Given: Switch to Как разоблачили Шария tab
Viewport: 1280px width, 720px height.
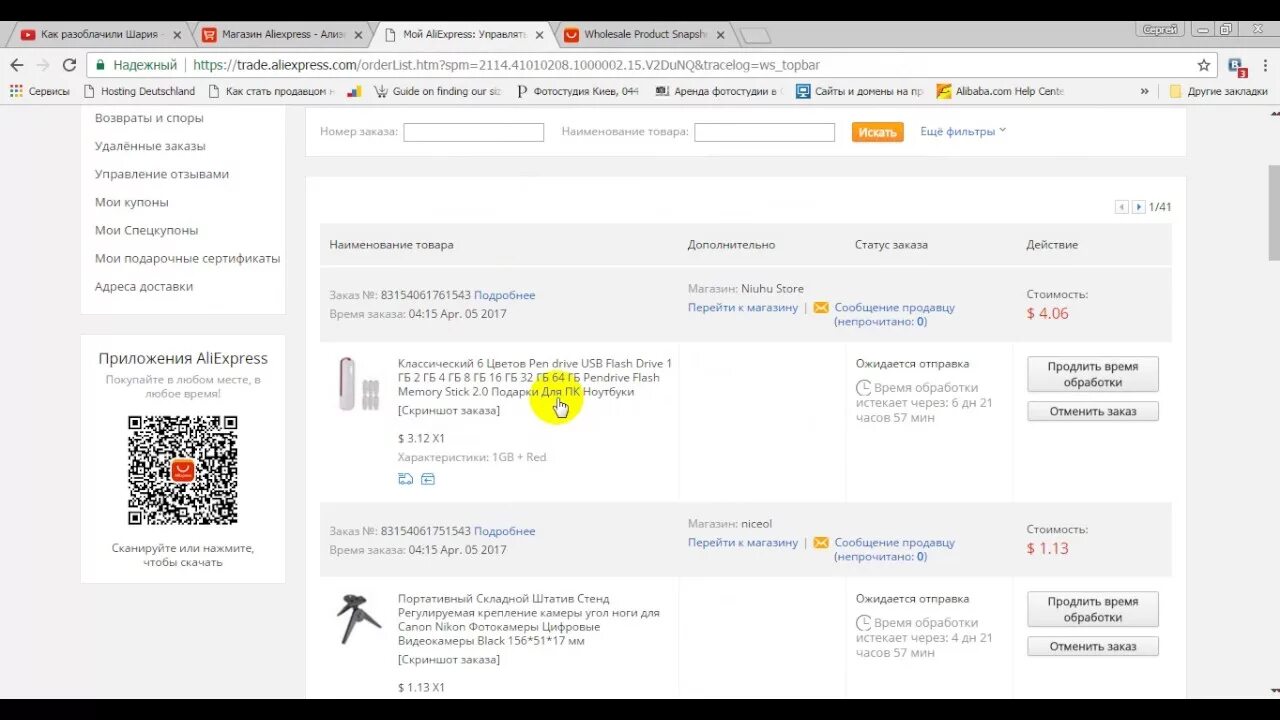Looking at the screenshot, I should [x=99, y=34].
